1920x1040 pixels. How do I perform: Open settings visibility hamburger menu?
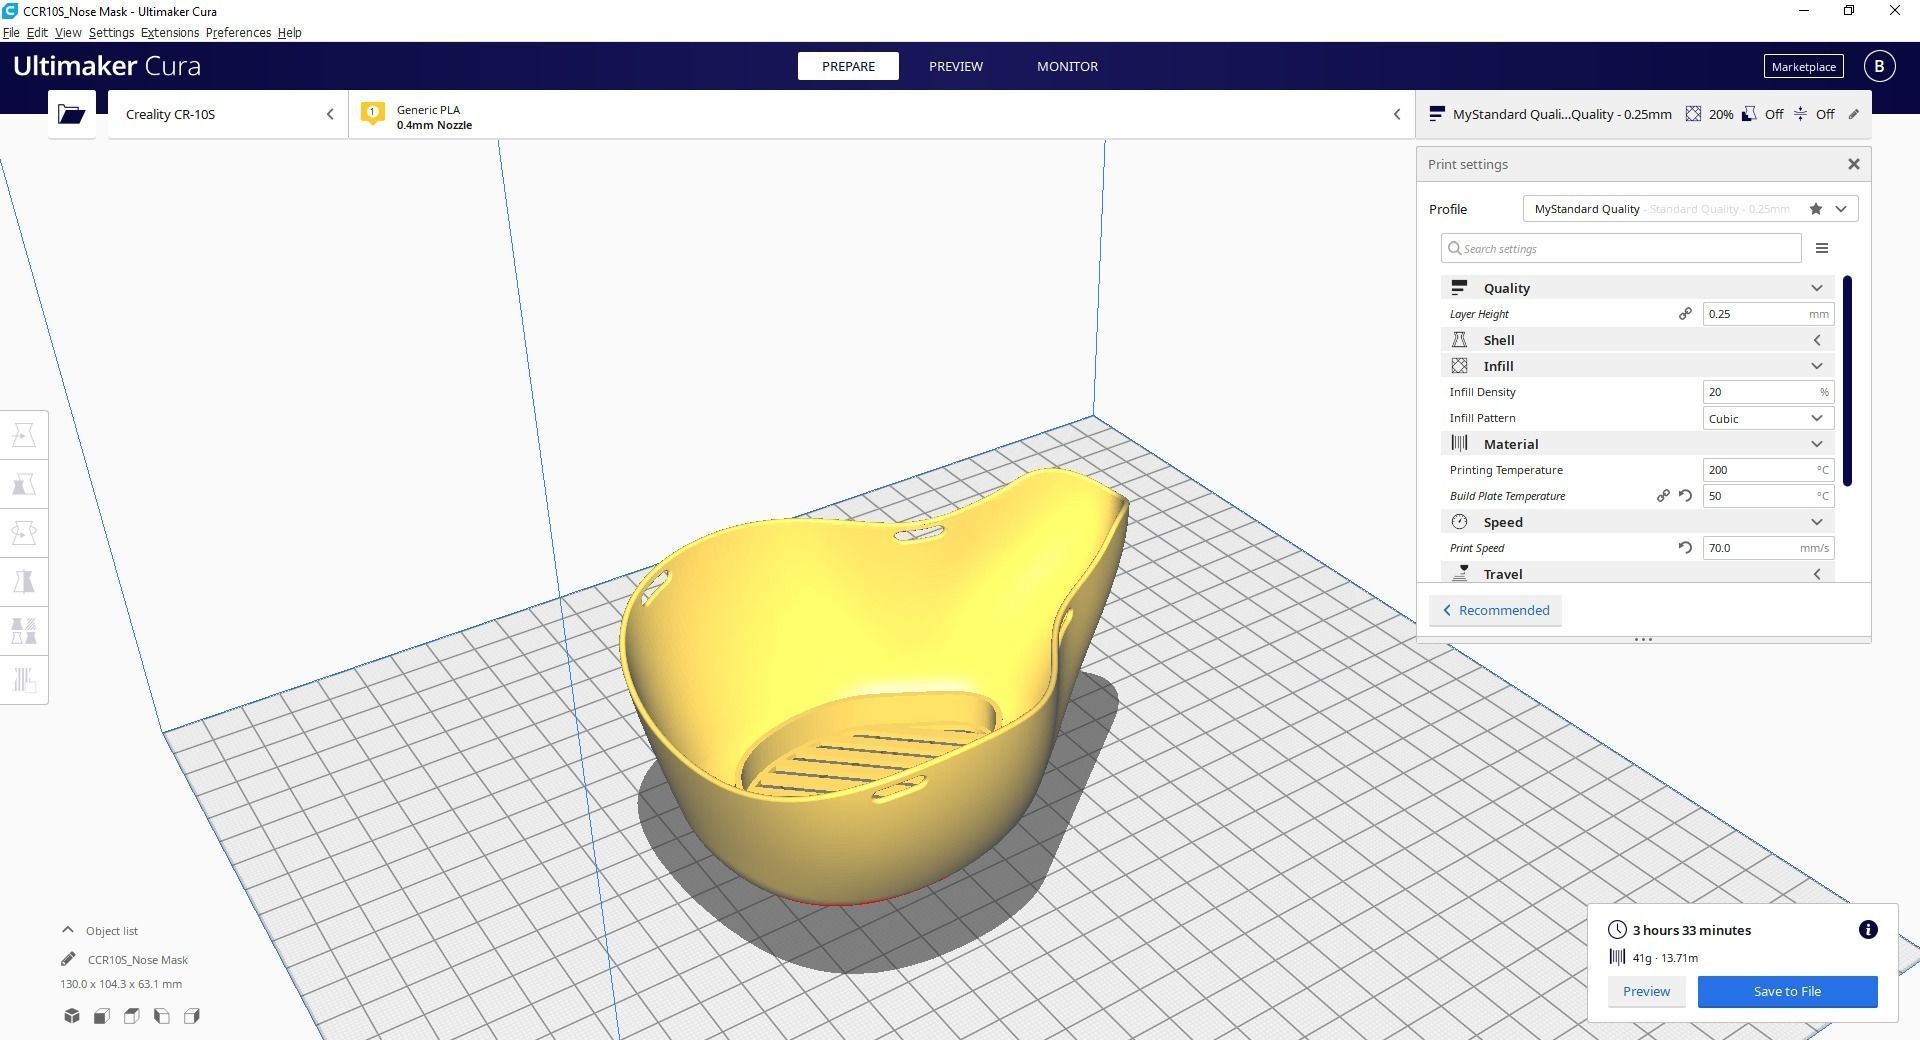(1821, 248)
